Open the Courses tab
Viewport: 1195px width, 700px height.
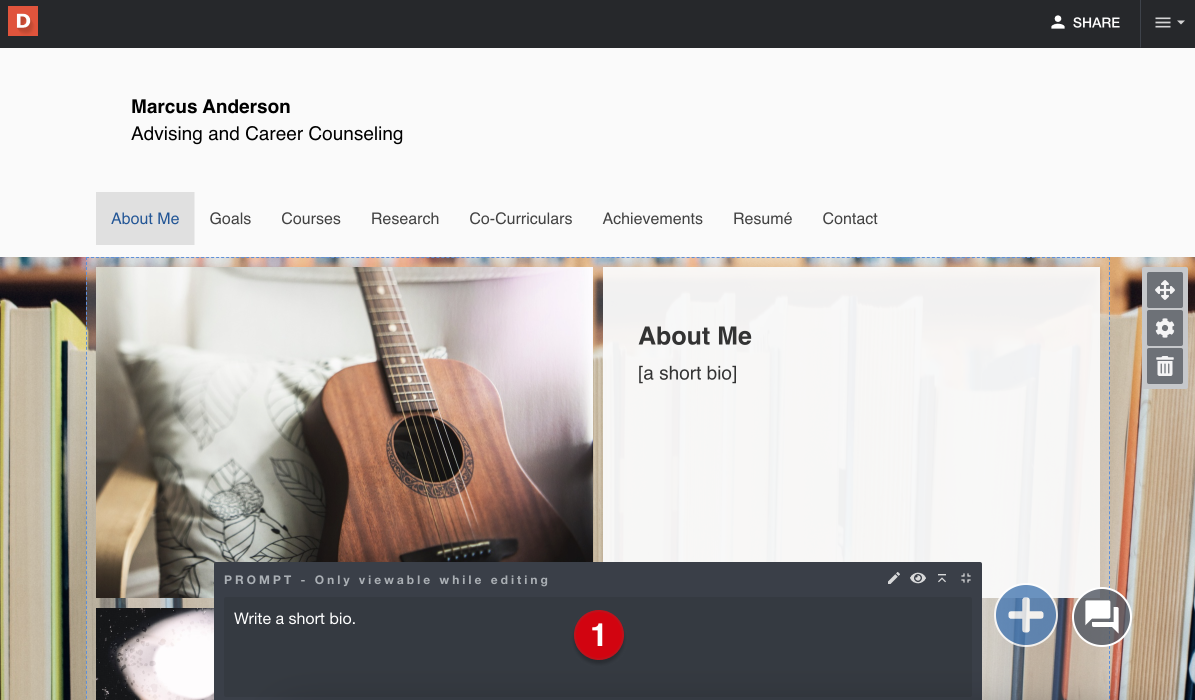click(311, 219)
